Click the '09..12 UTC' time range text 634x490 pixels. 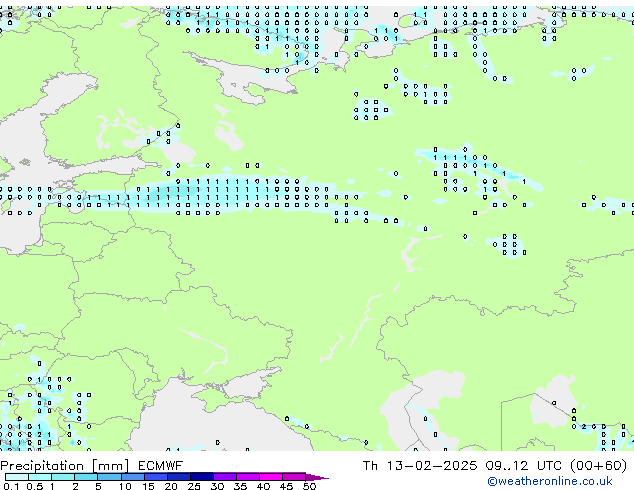(x=523, y=466)
